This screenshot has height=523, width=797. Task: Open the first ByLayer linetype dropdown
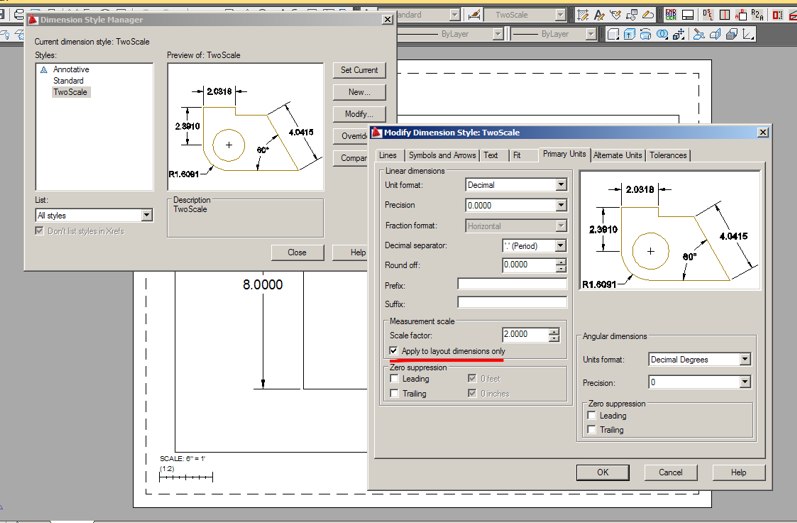point(498,34)
